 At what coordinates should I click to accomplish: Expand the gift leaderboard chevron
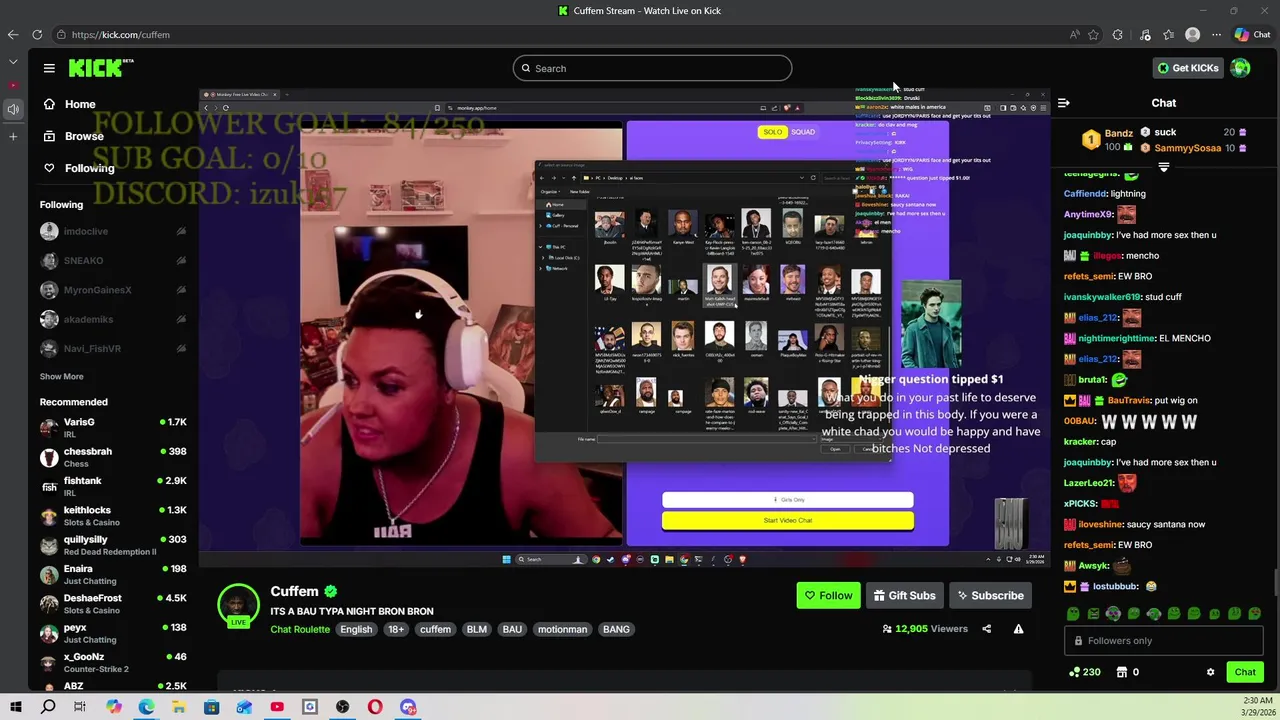tap(1163, 167)
